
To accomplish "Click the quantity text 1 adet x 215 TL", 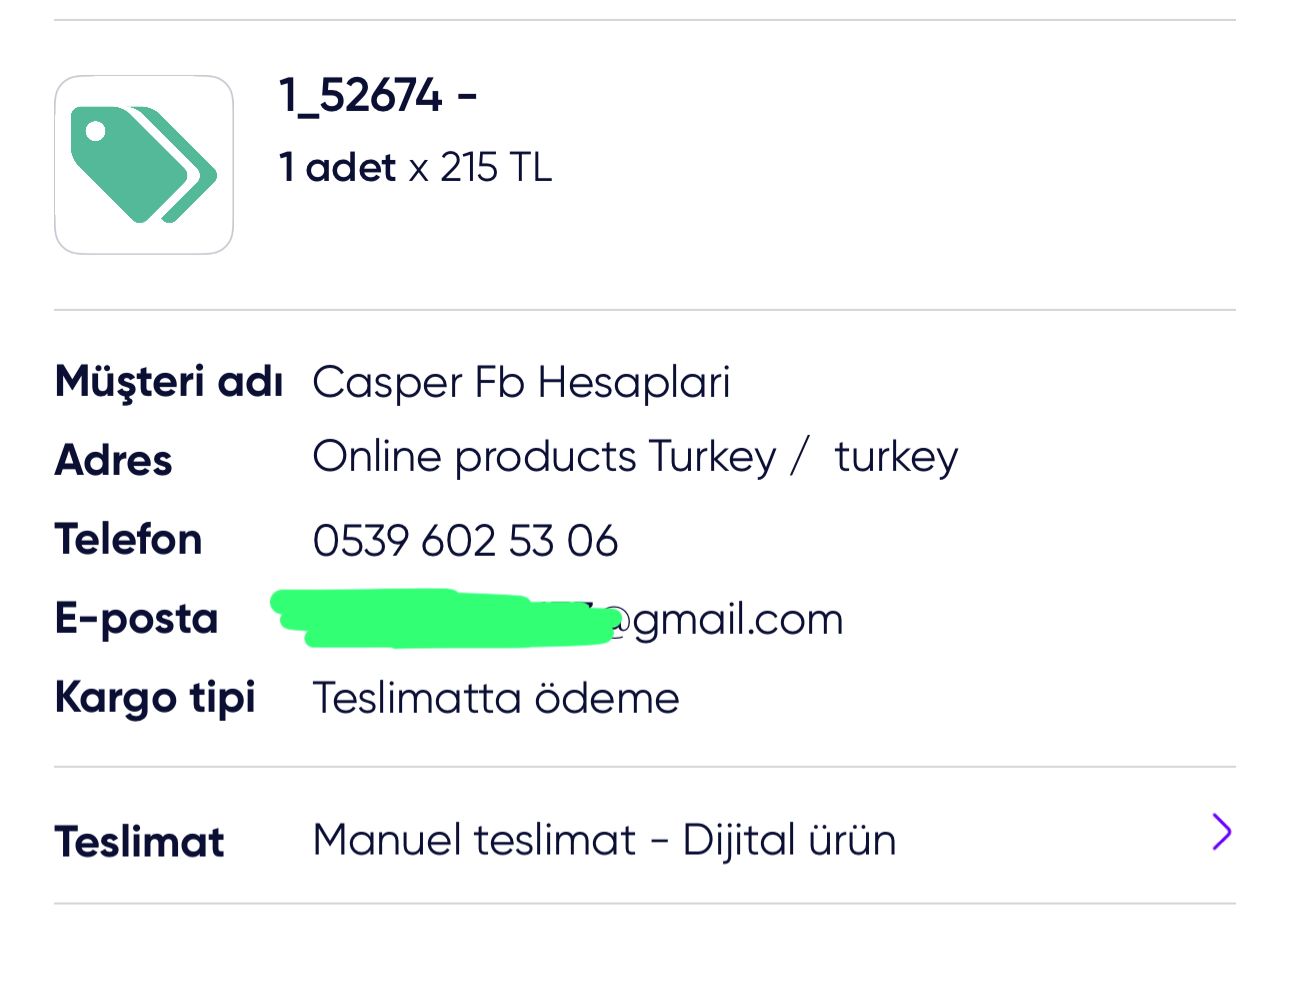I will 415,167.
